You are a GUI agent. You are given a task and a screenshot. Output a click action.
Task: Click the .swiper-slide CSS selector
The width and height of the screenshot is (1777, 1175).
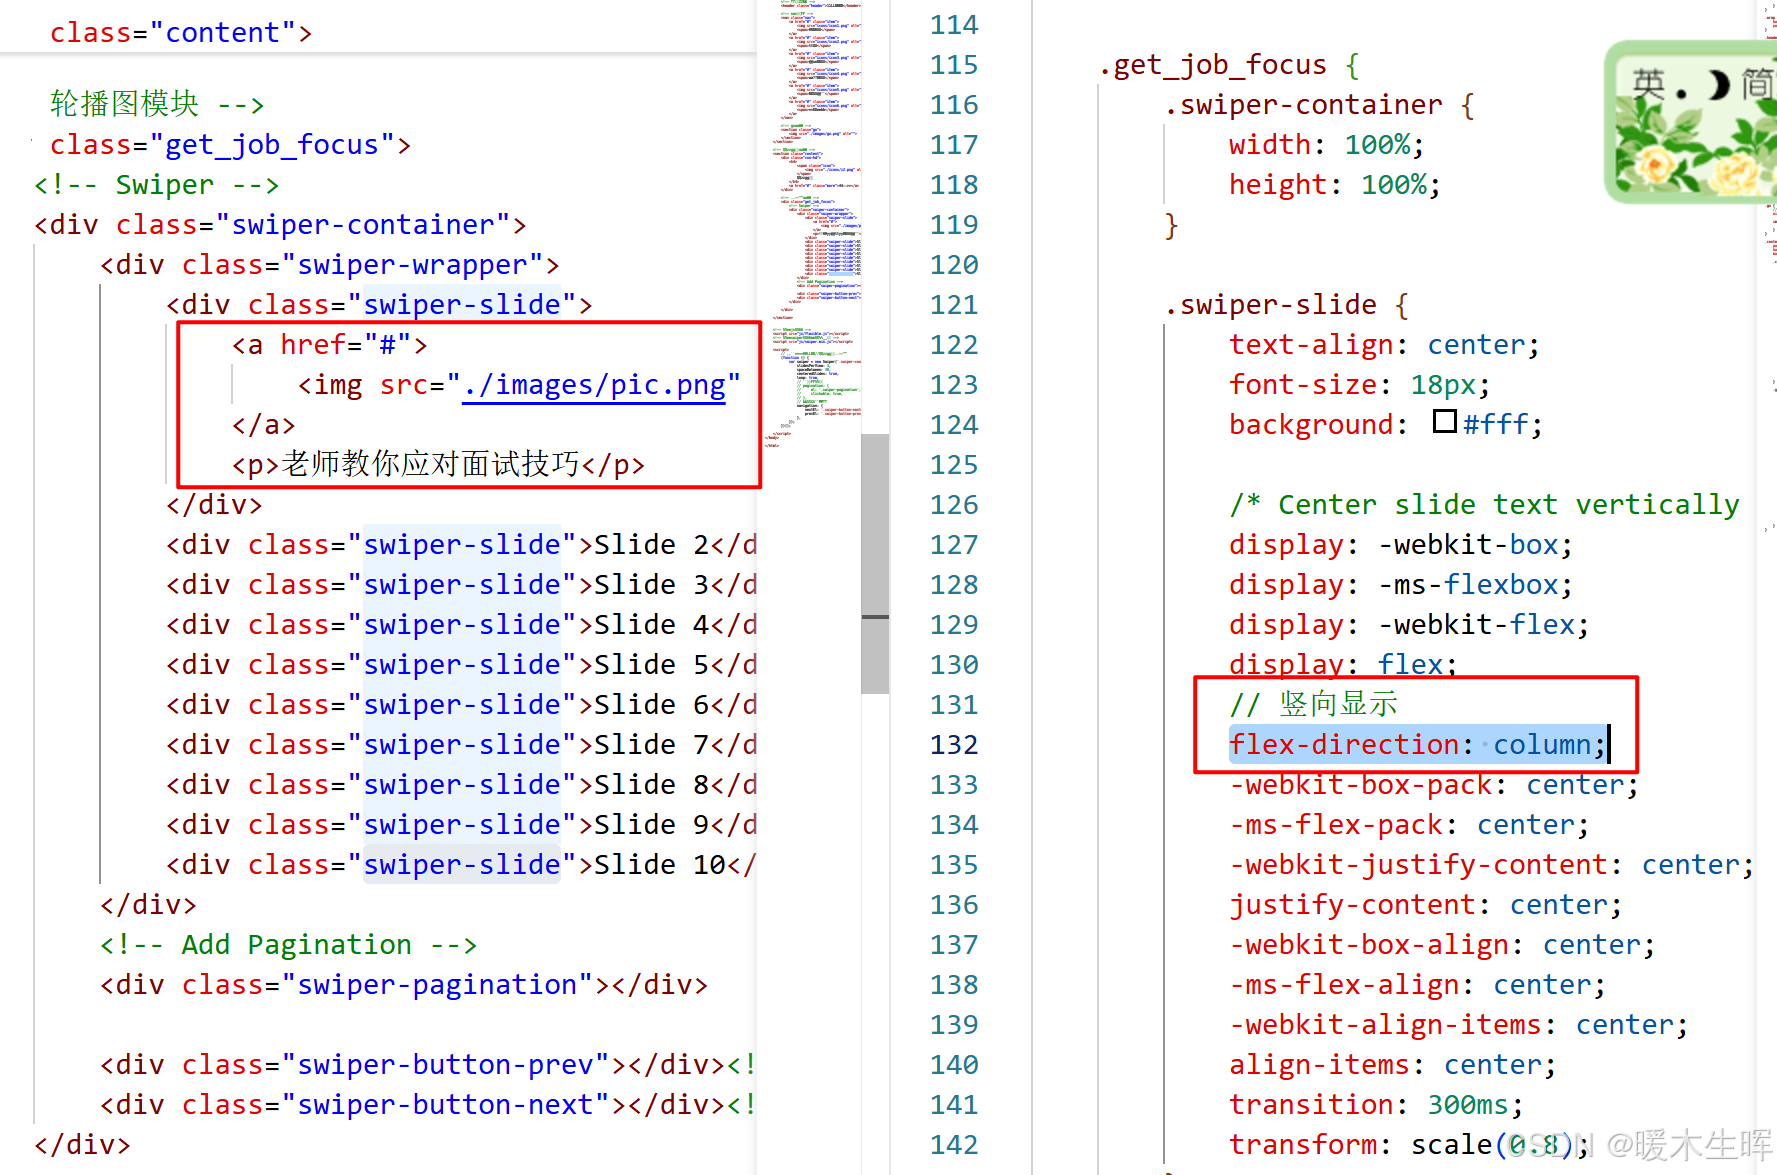pyautogui.click(x=1270, y=305)
